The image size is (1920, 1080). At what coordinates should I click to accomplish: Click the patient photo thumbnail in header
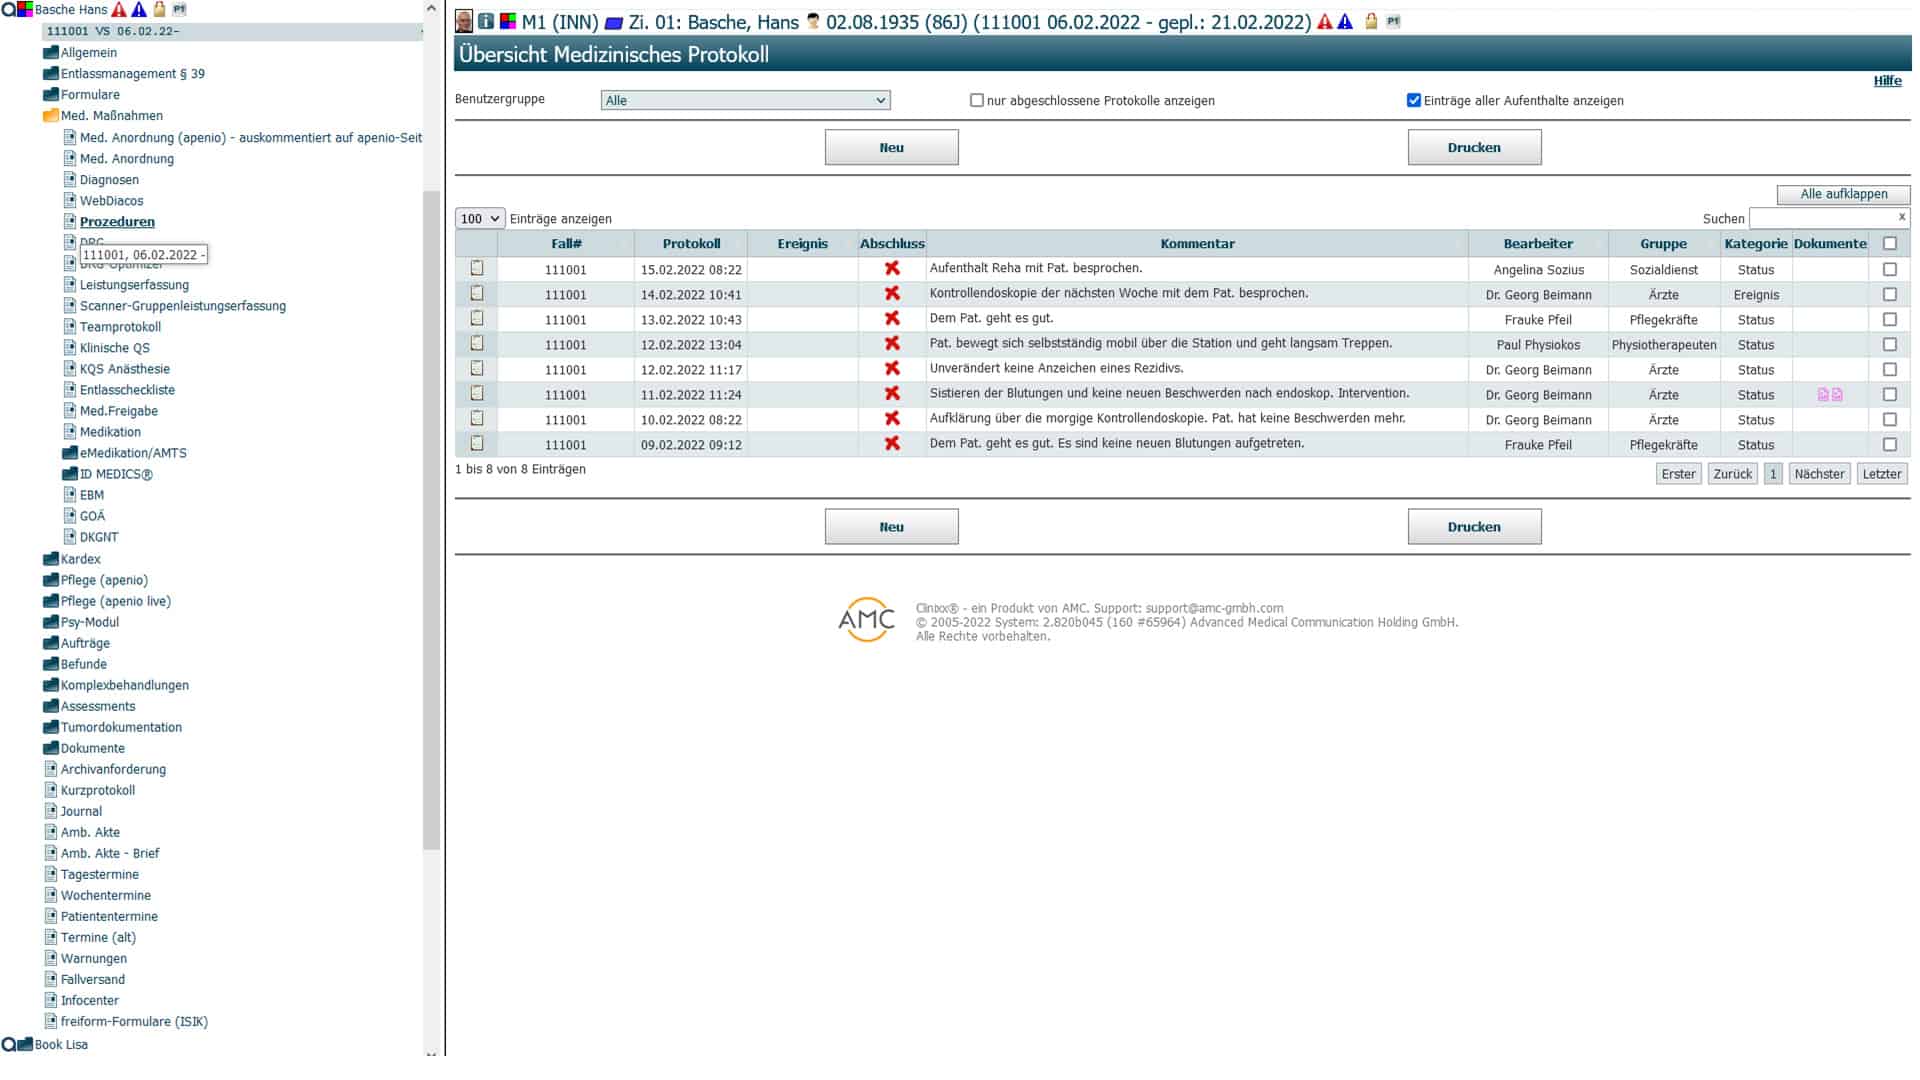pos(464,21)
